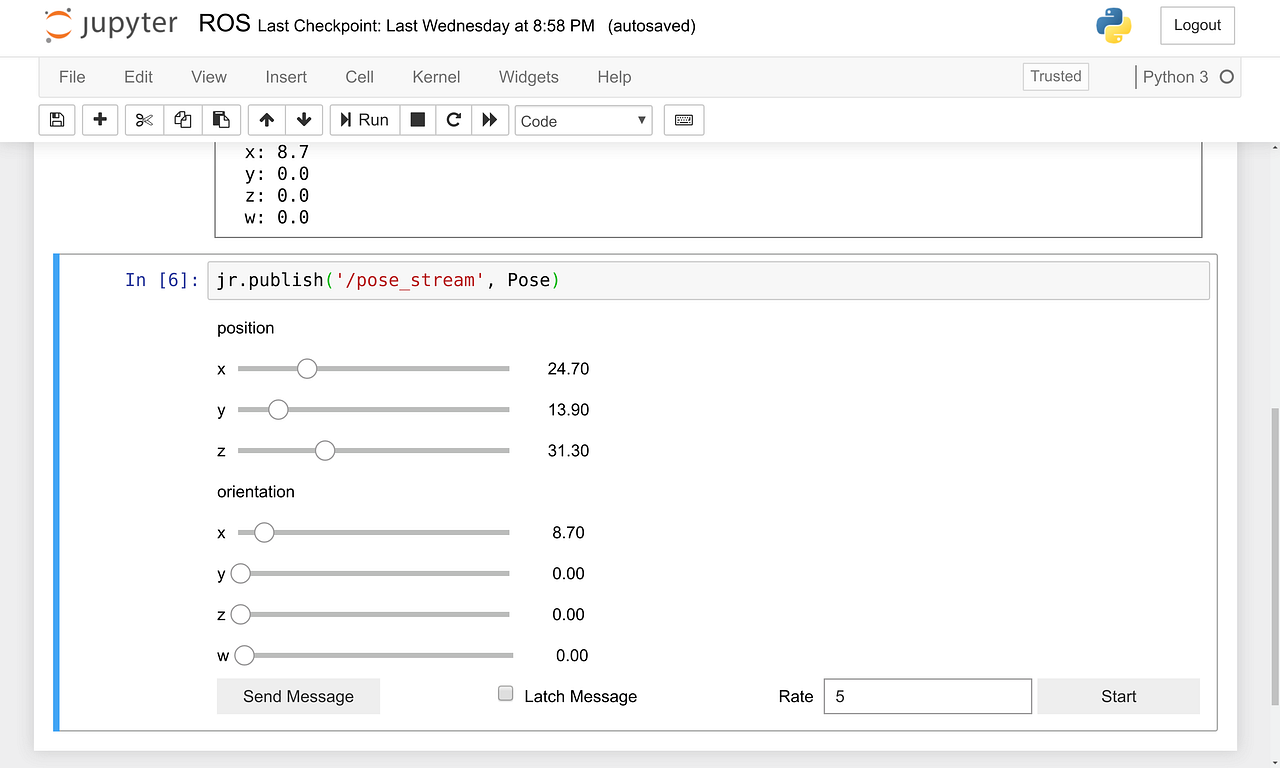Copy the selected cell
This screenshot has height=768, width=1280.
pyautogui.click(x=182, y=119)
